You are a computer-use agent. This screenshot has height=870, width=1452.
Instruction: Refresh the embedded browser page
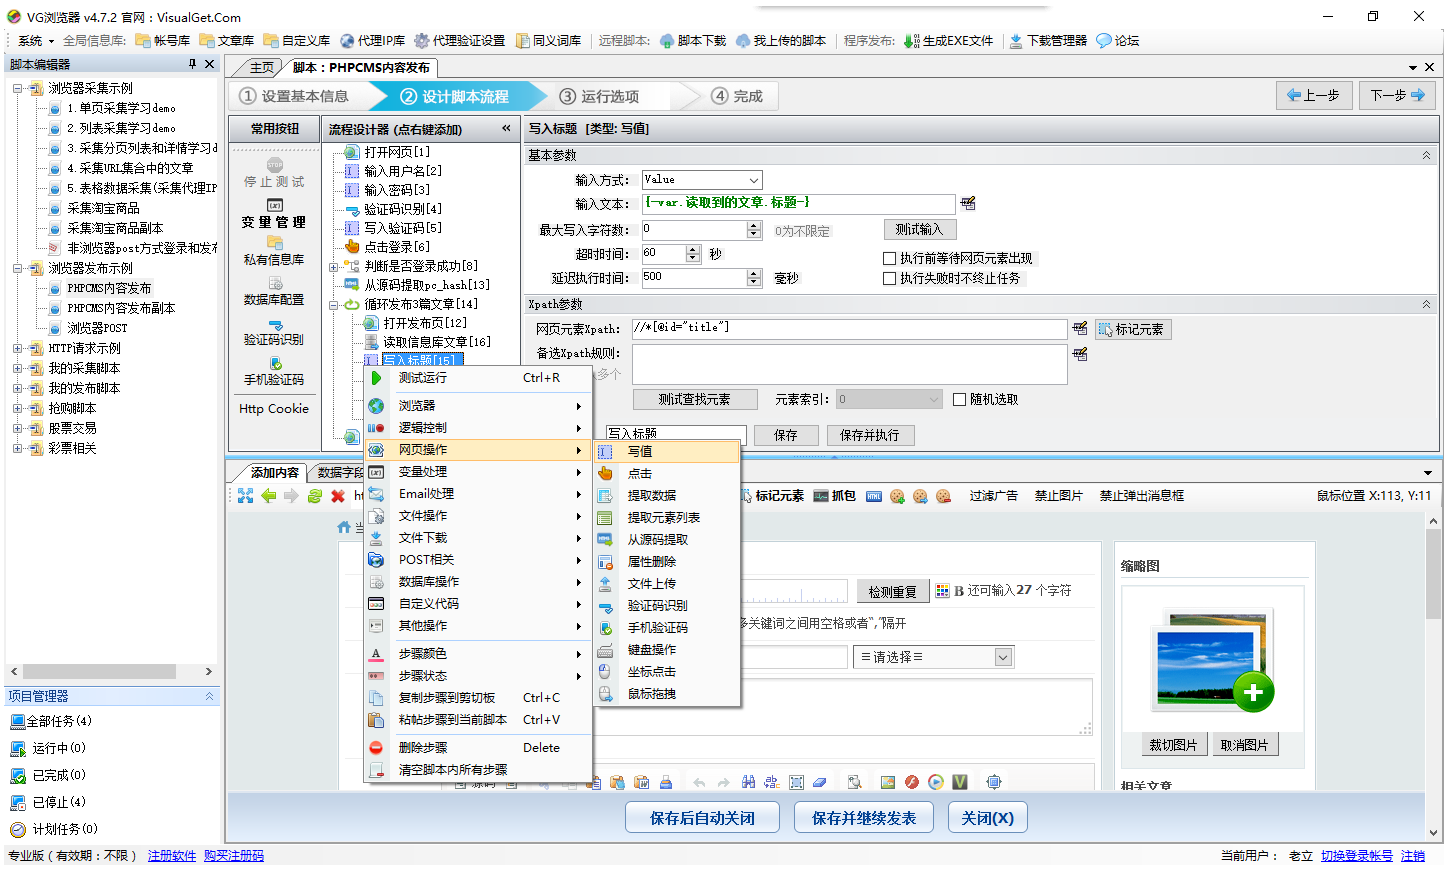pyautogui.click(x=314, y=496)
